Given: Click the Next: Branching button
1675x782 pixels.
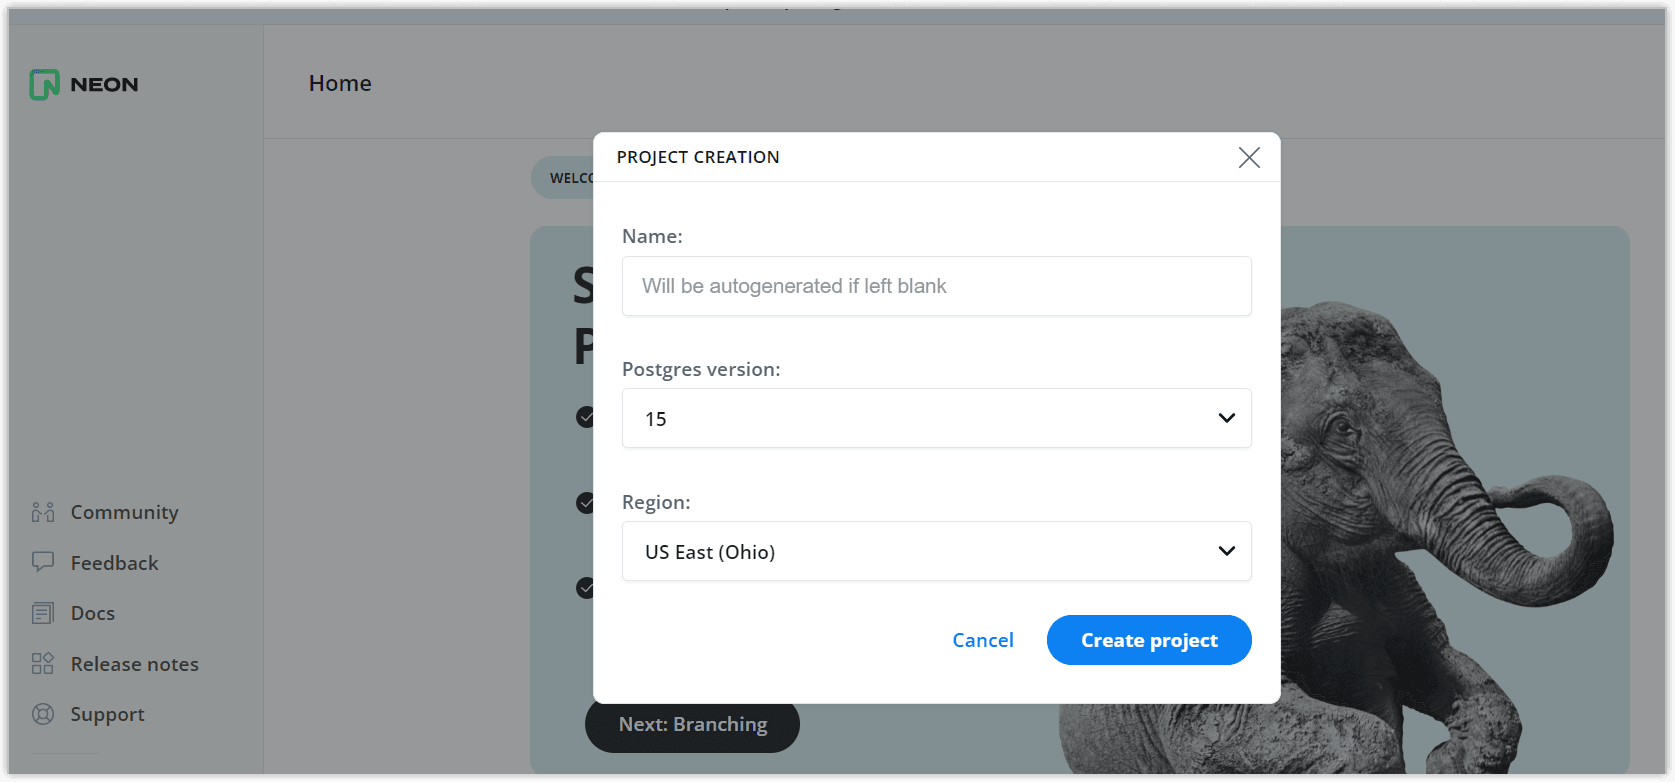Looking at the screenshot, I should pyautogui.click(x=692, y=726).
